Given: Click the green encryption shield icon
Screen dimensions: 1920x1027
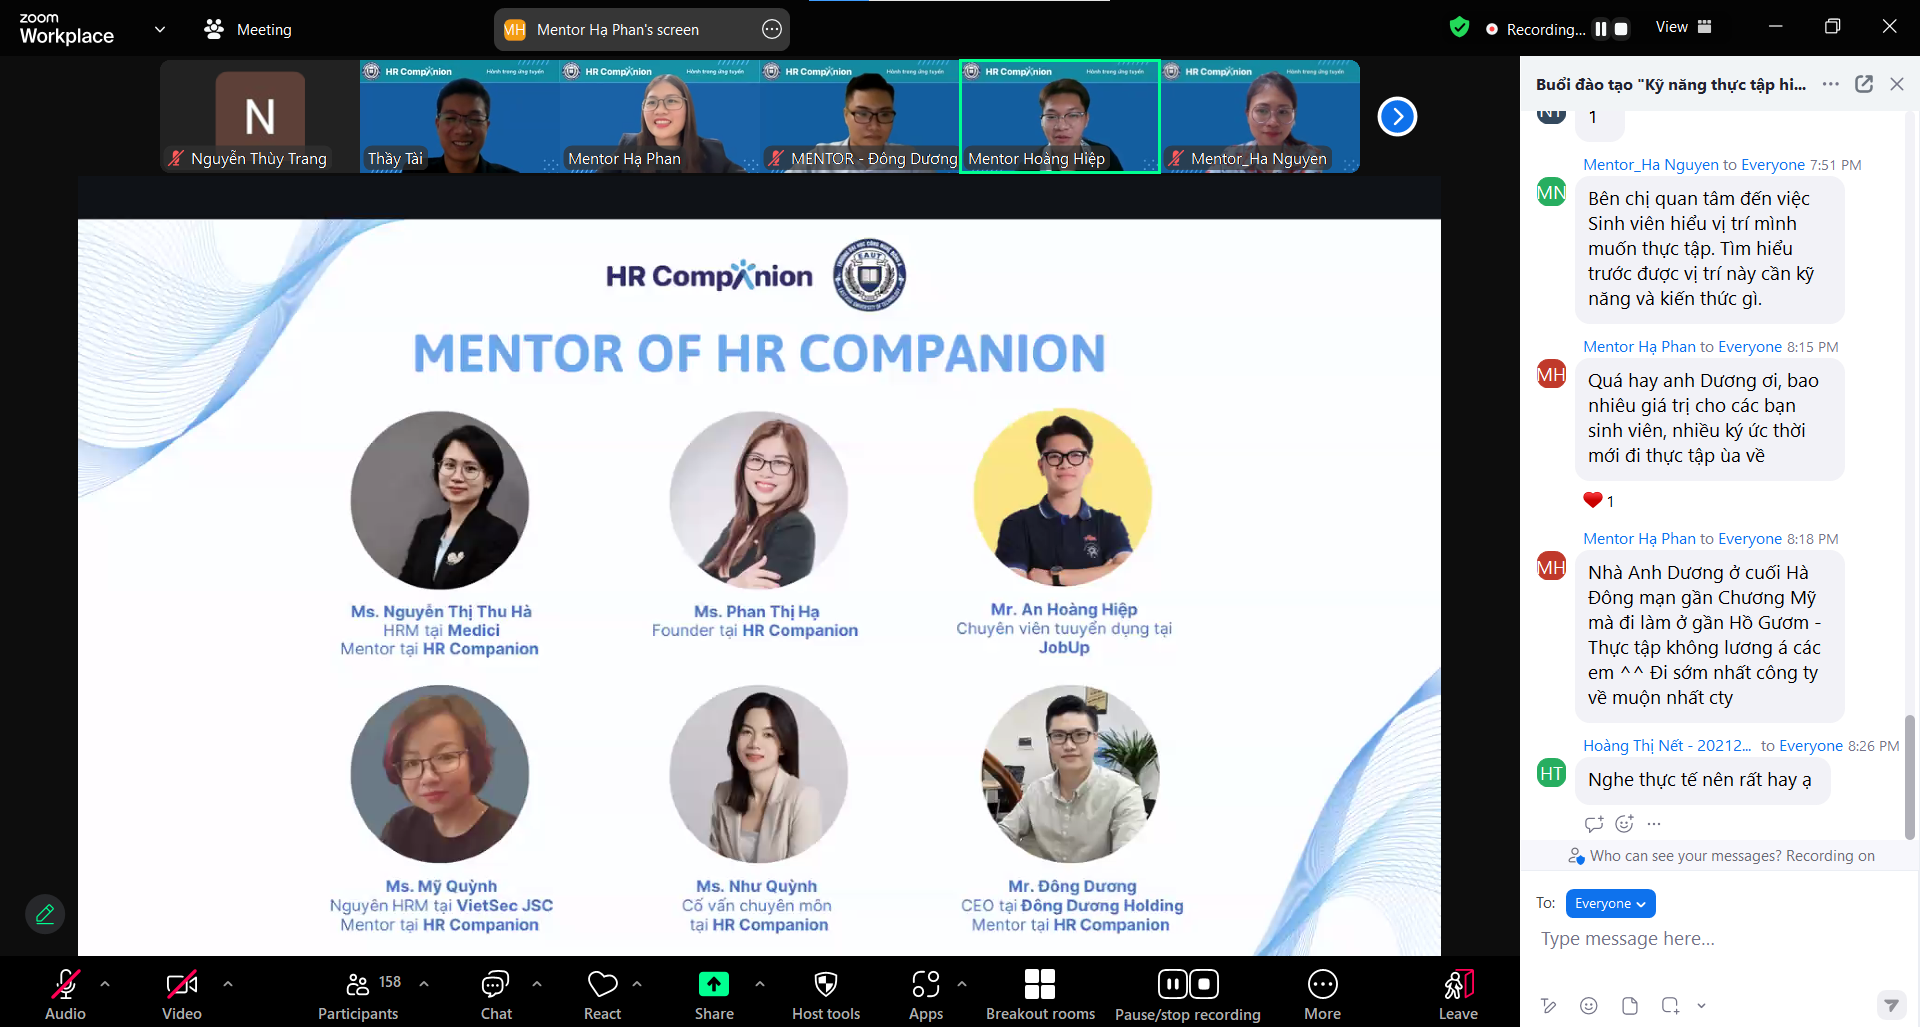Looking at the screenshot, I should click(1459, 28).
